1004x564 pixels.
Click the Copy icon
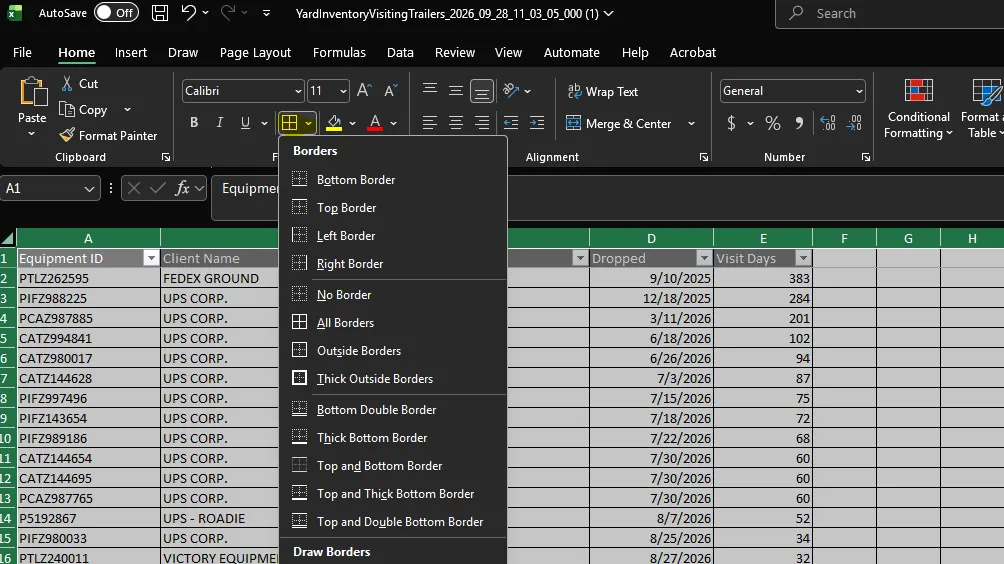[67, 109]
